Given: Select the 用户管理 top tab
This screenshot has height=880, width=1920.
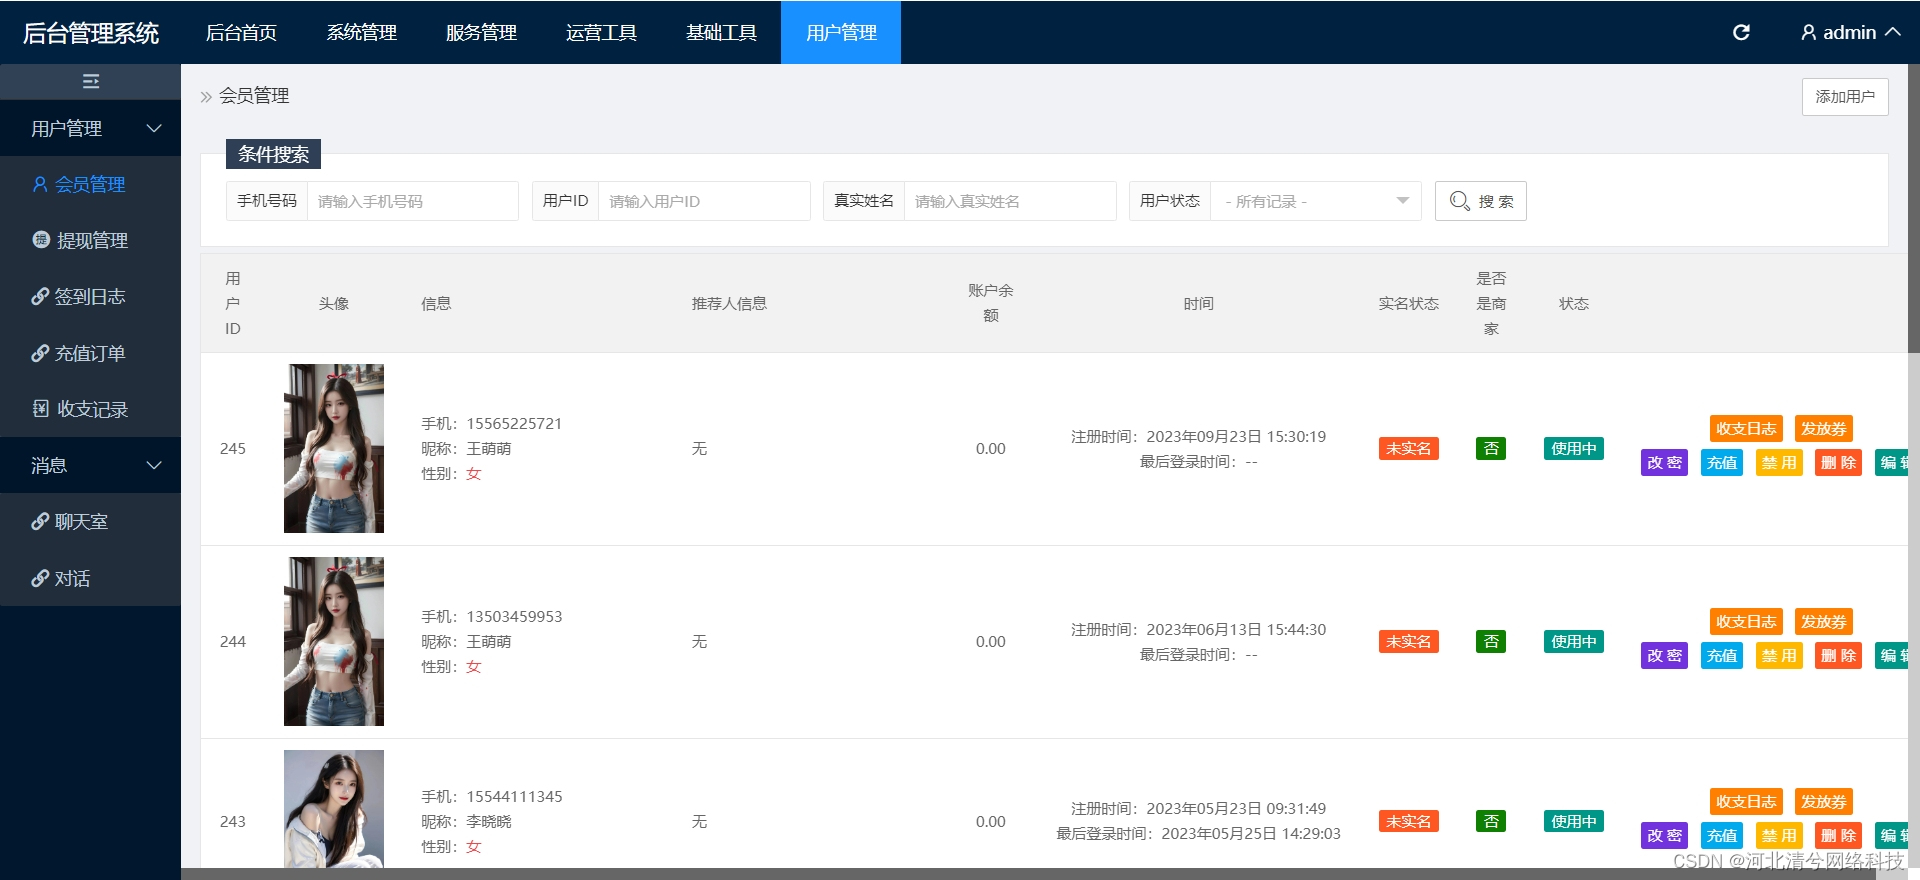Looking at the screenshot, I should click(841, 32).
